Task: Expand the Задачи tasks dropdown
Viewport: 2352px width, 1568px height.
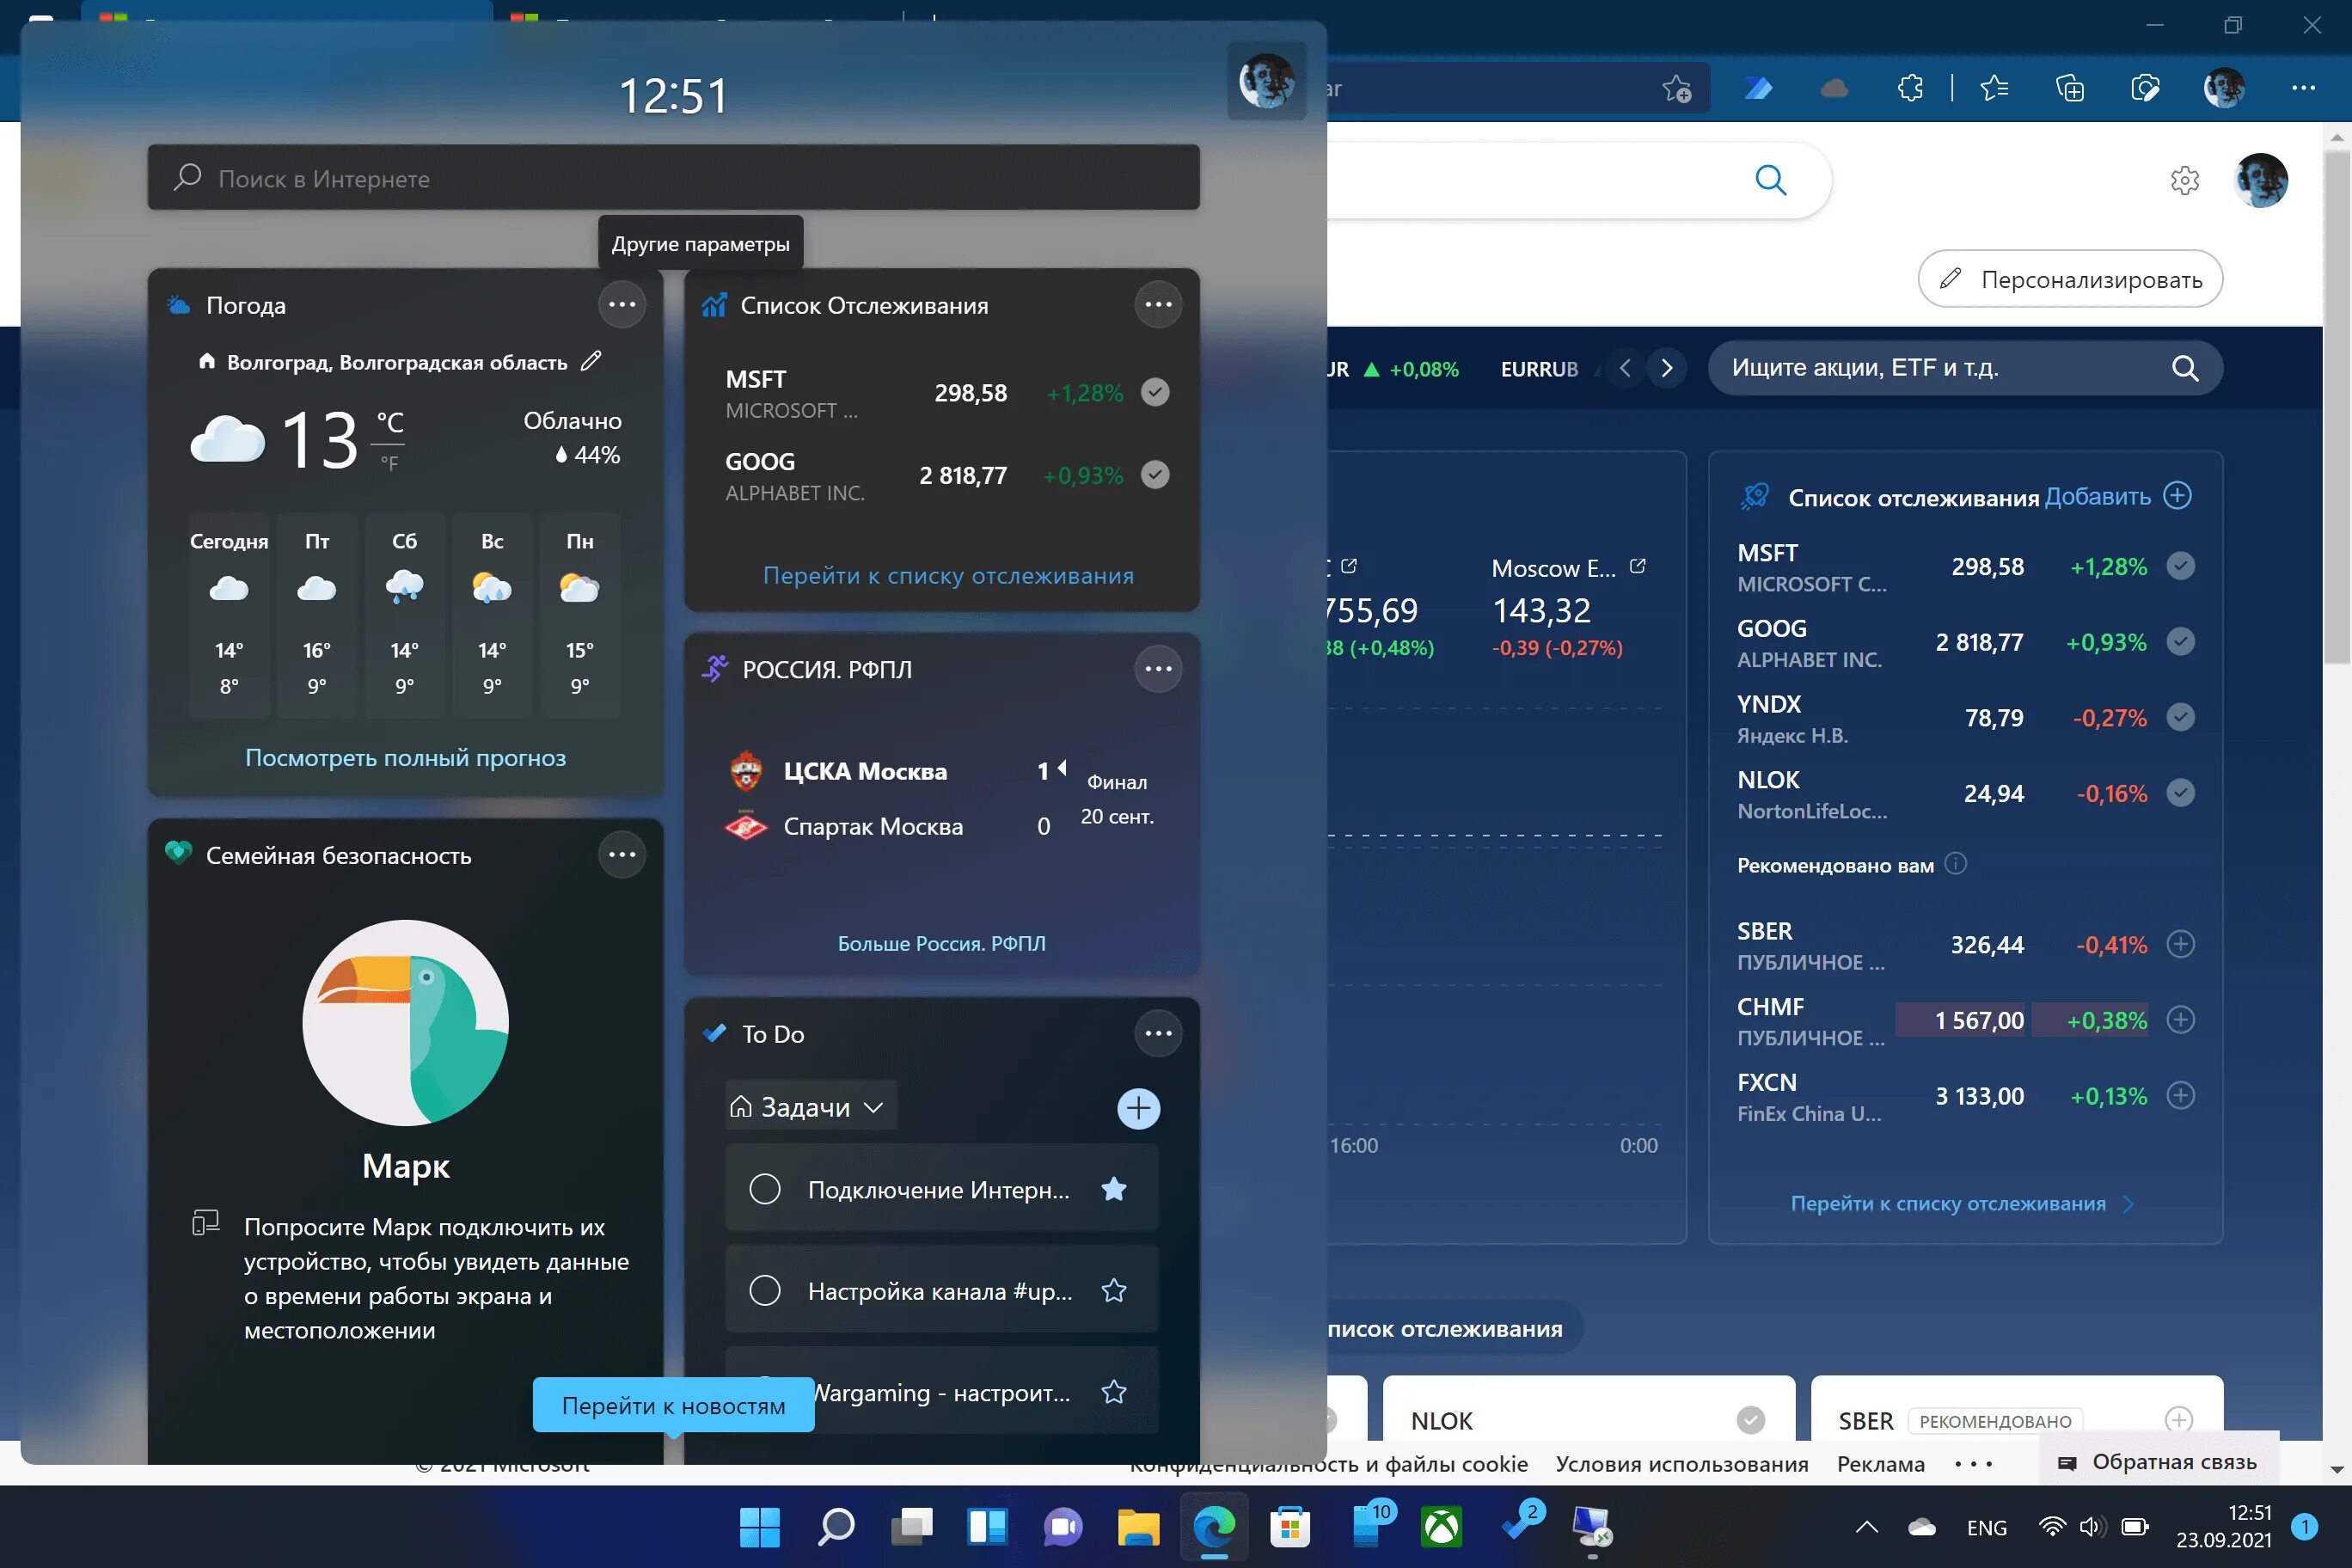Action: (811, 1106)
